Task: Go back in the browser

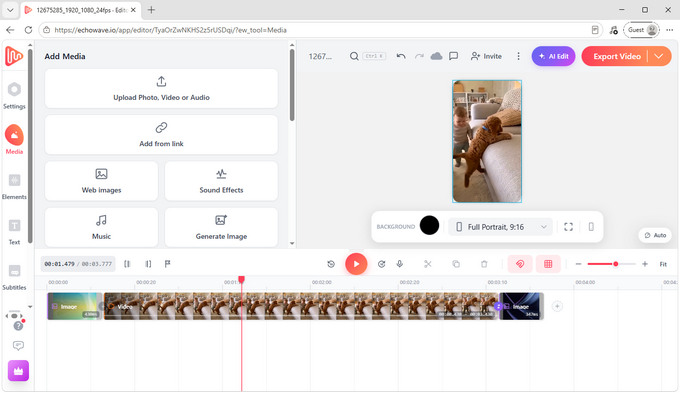Action: coord(10,30)
